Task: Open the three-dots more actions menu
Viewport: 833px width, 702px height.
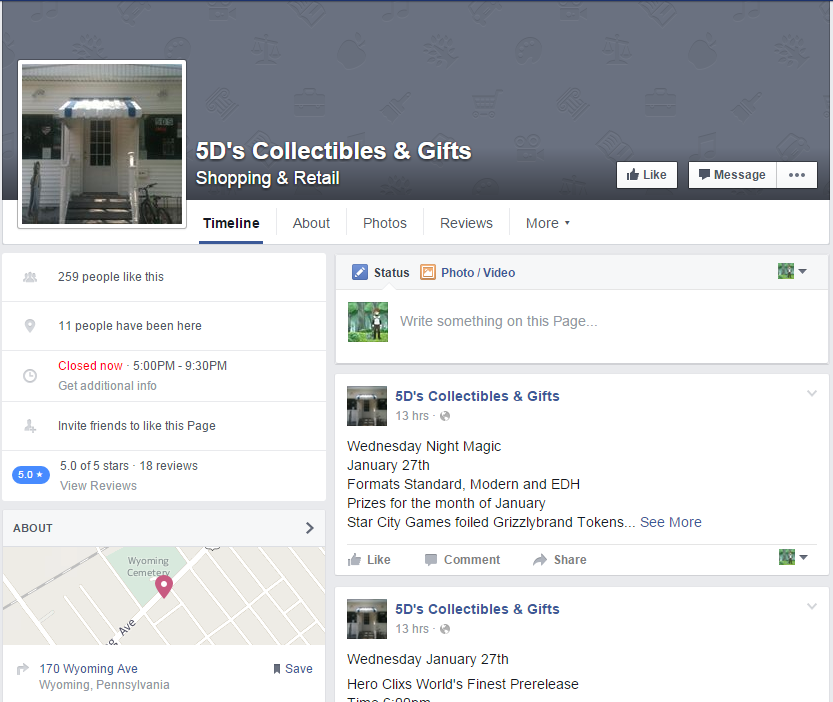Action: click(x=797, y=175)
